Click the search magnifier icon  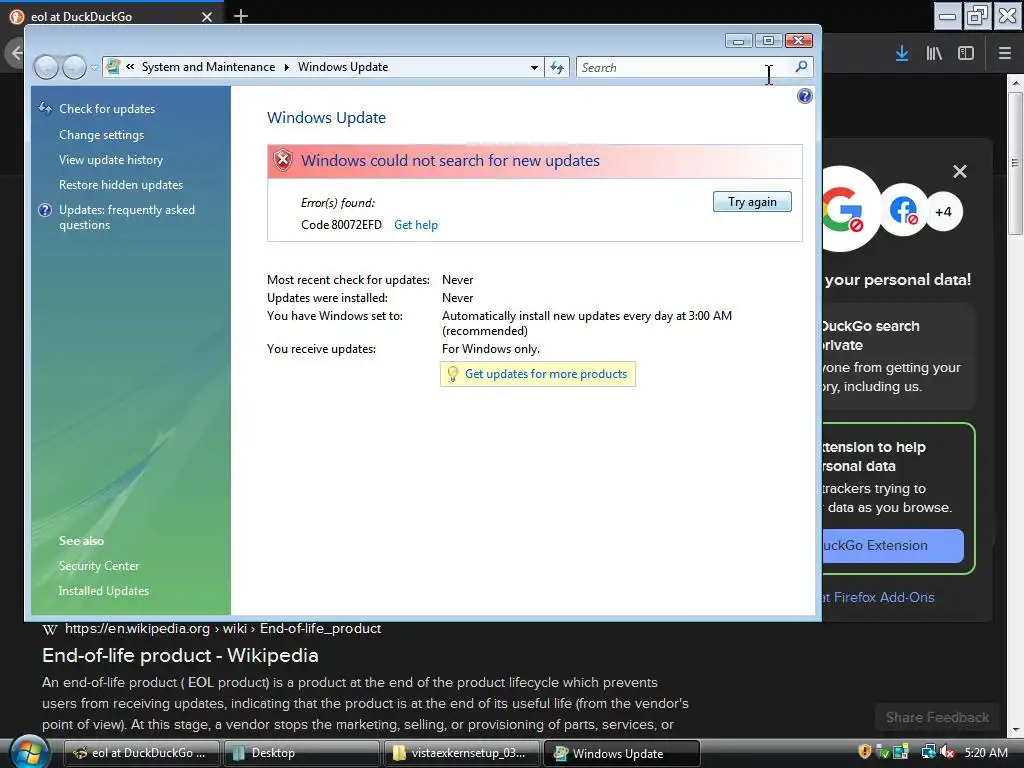click(801, 67)
